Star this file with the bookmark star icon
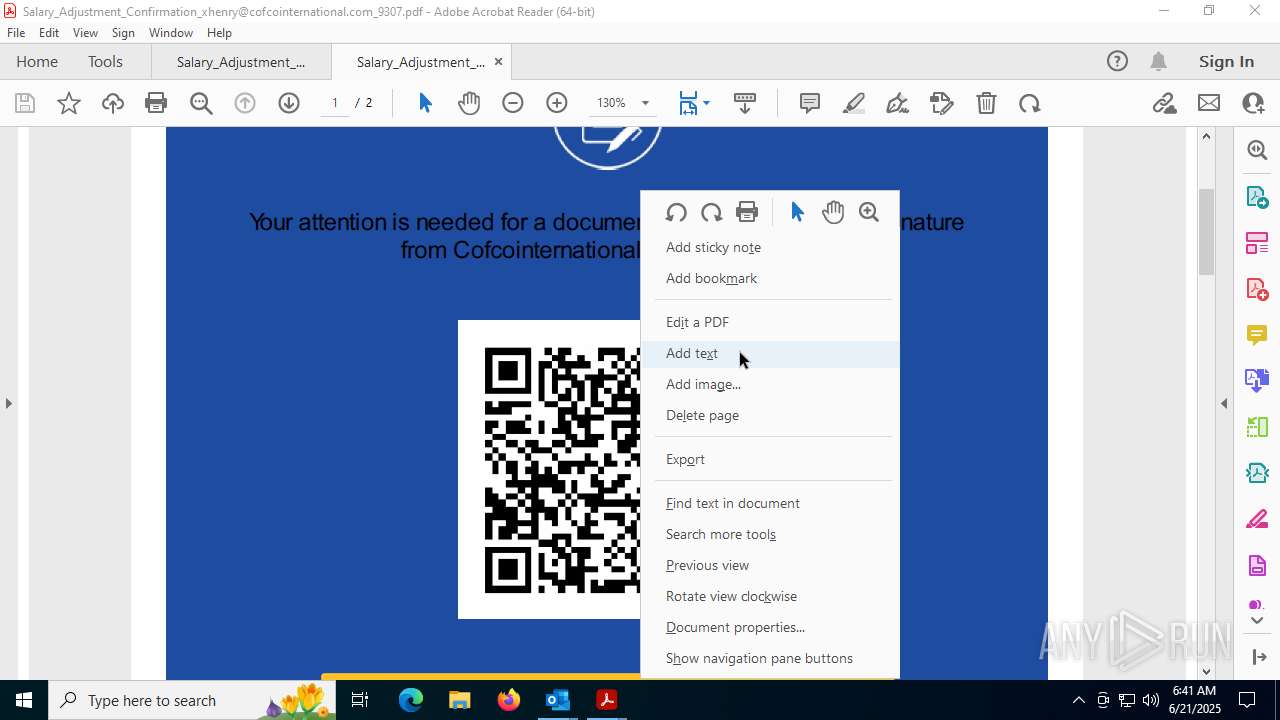 [69, 103]
